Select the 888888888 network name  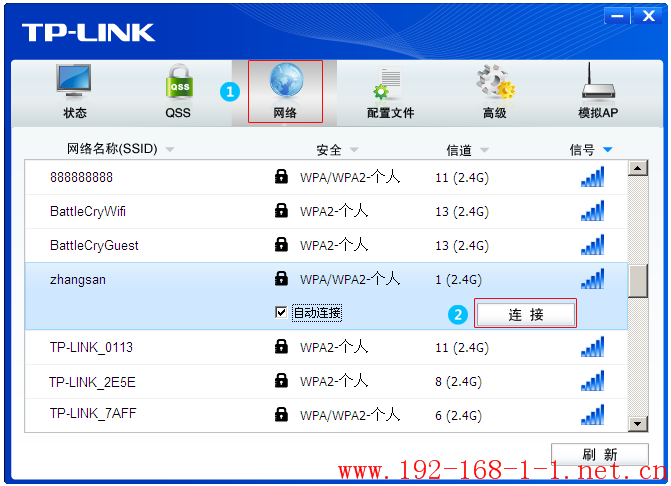81,177
